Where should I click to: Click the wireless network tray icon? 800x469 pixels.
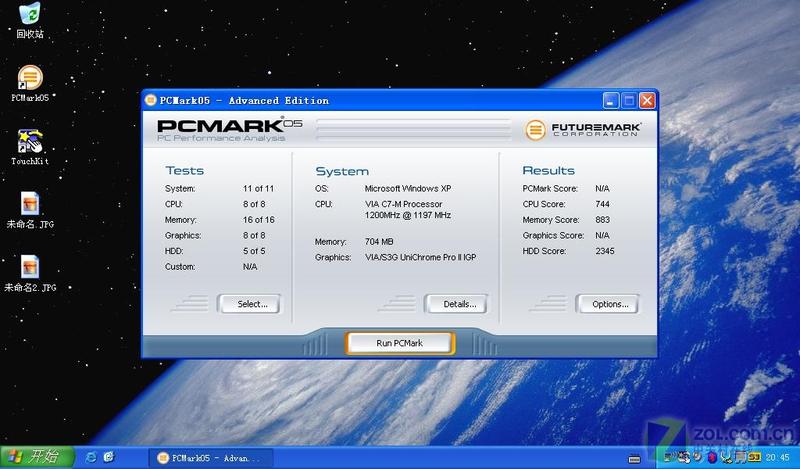pos(668,457)
